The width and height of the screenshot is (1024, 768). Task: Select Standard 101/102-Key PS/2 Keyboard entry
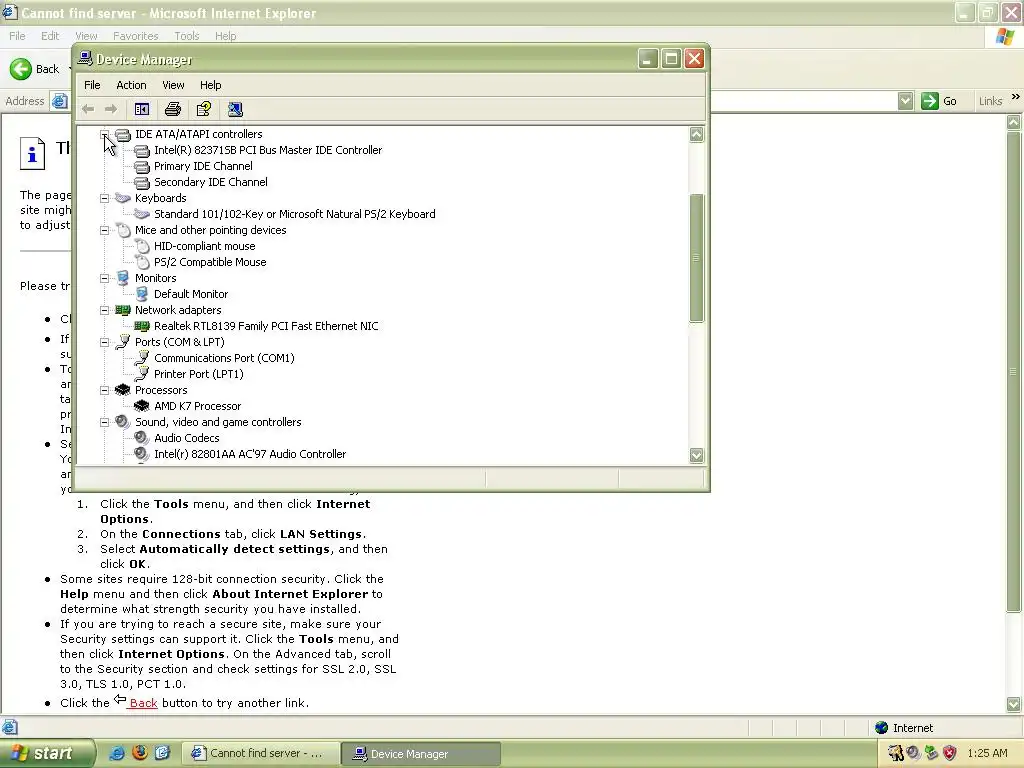click(x=295, y=214)
